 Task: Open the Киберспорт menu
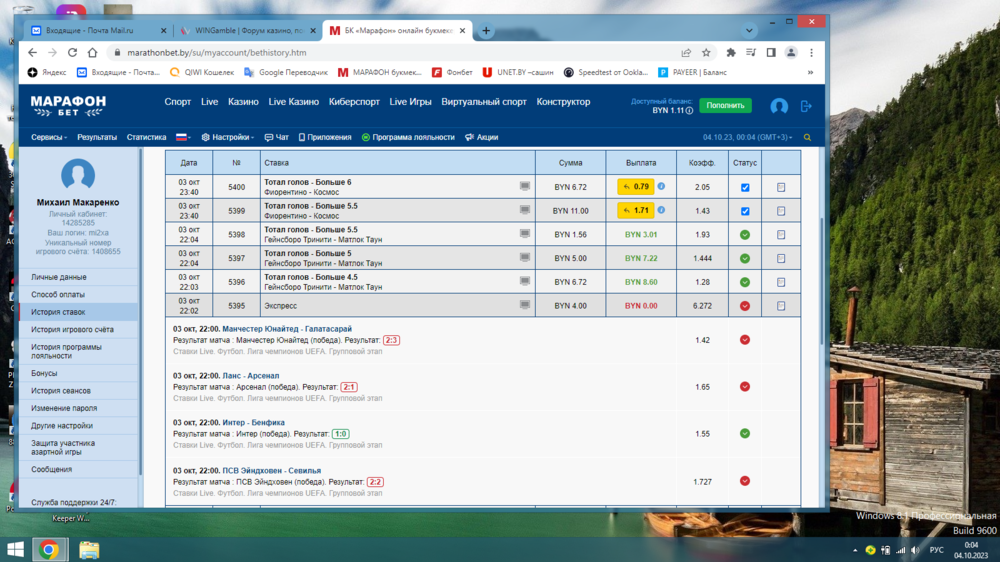coord(354,102)
